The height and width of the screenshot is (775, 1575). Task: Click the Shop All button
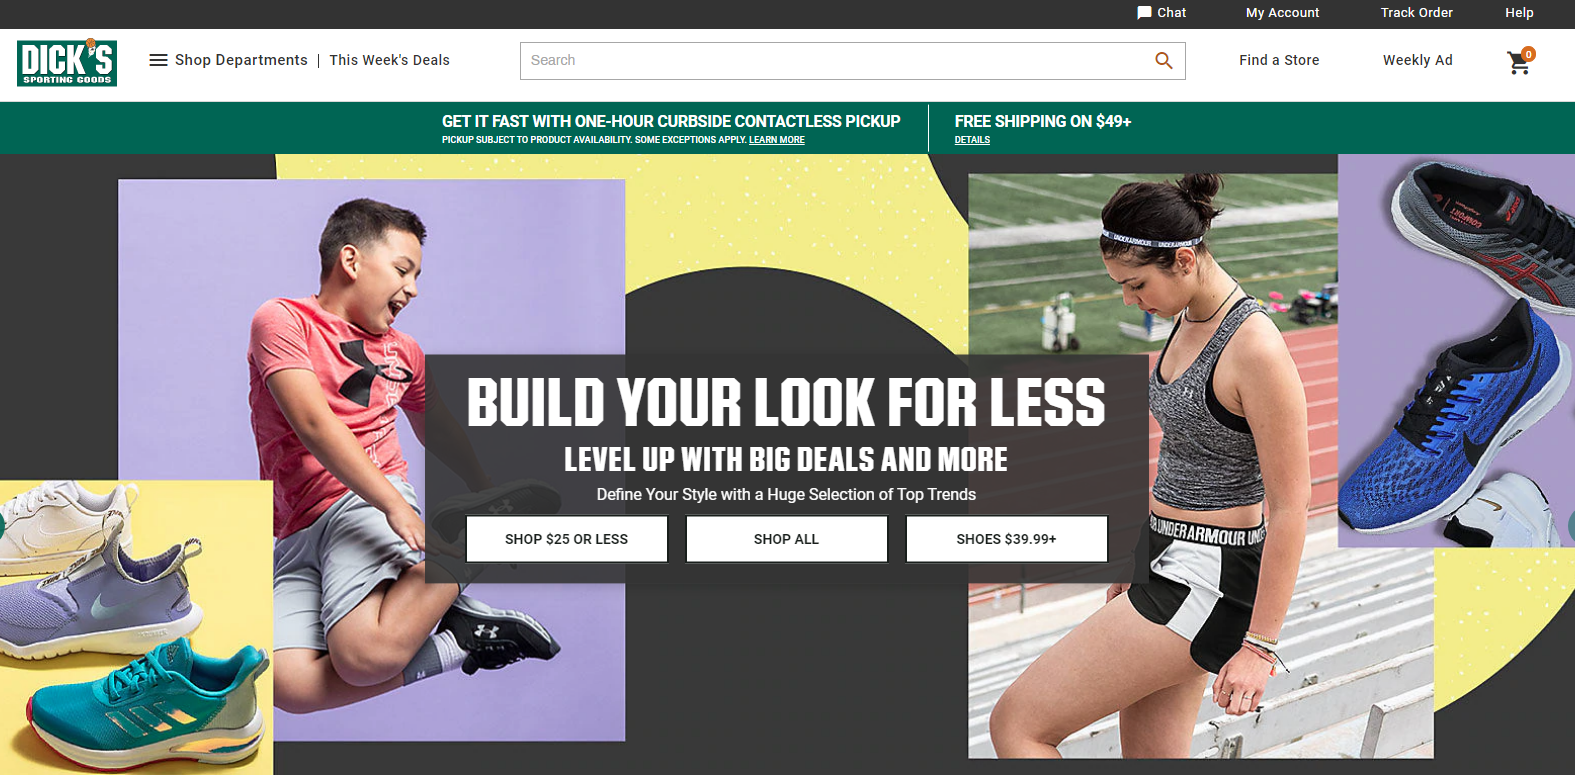[786, 539]
